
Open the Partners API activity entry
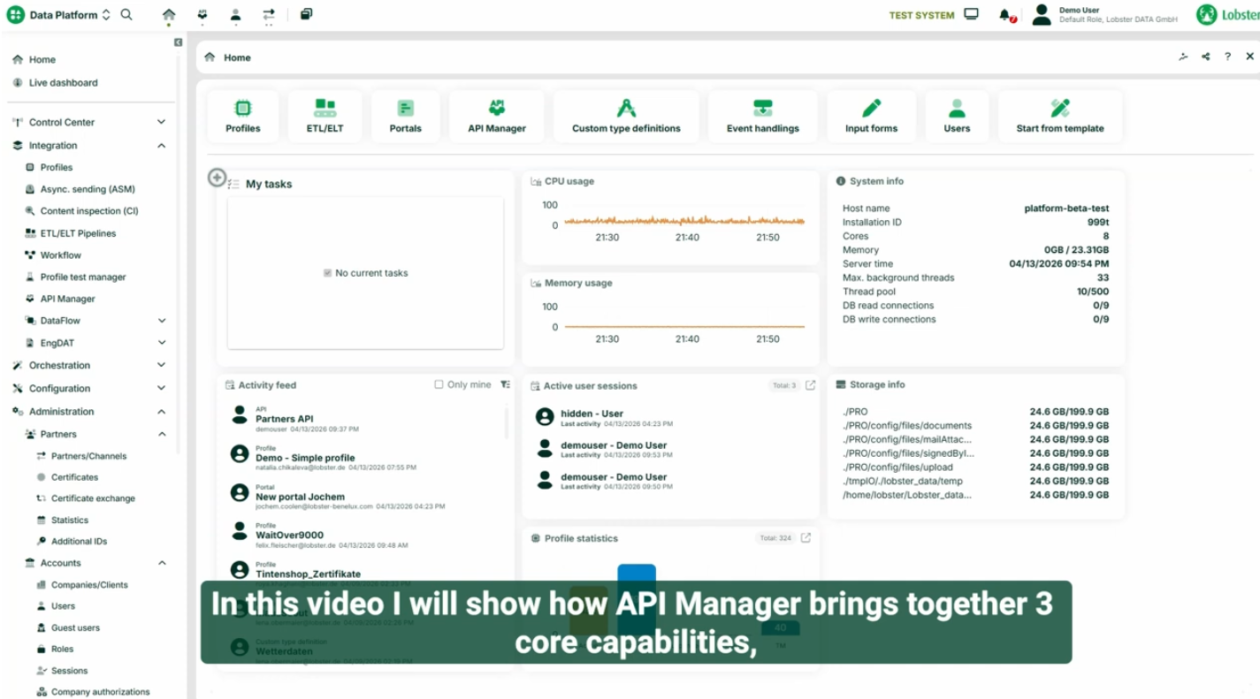pos(284,419)
